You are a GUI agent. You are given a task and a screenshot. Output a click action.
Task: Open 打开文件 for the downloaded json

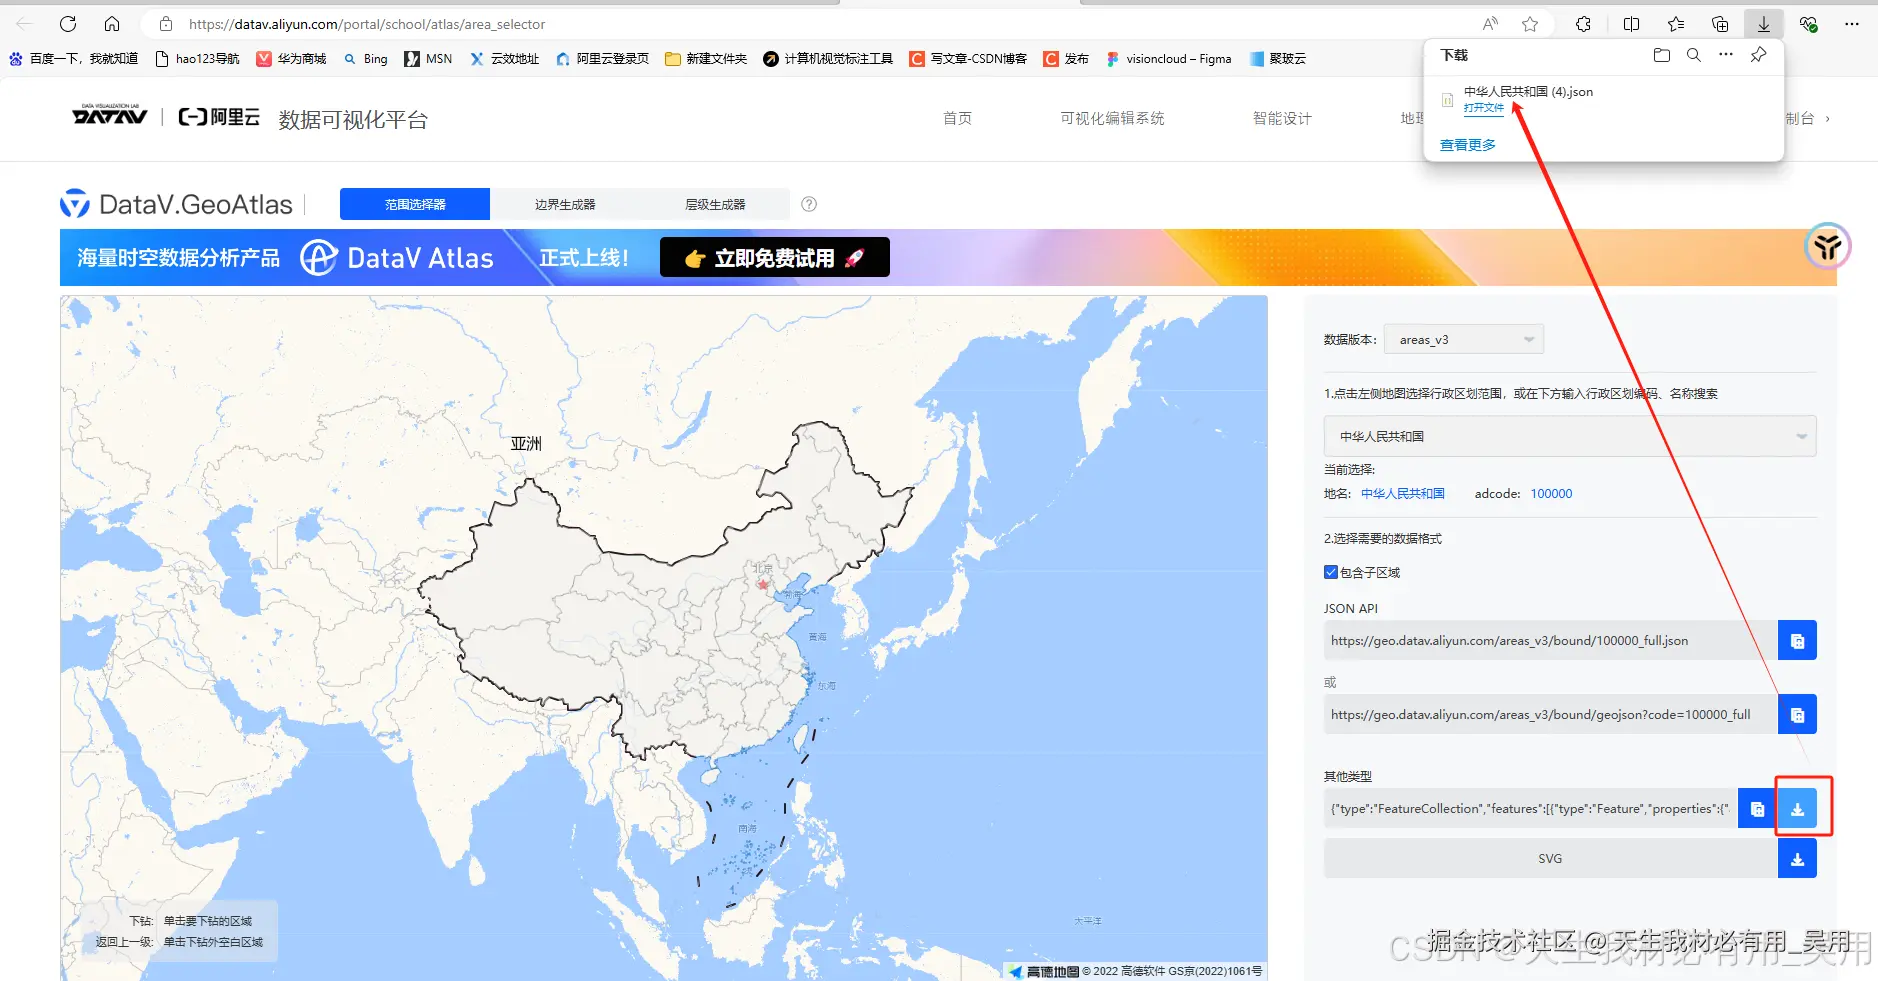(x=1486, y=107)
